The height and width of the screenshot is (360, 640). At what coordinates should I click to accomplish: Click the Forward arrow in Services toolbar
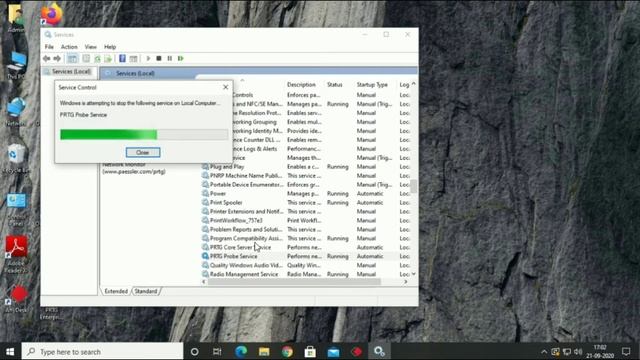57,59
